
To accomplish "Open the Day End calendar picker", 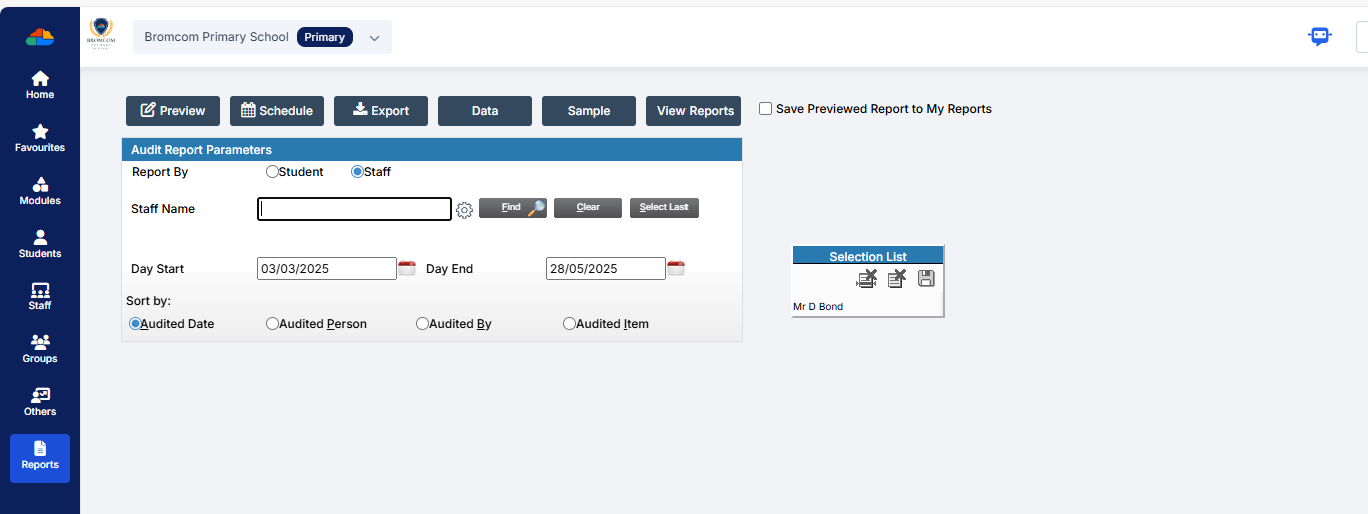I will (676, 268).
